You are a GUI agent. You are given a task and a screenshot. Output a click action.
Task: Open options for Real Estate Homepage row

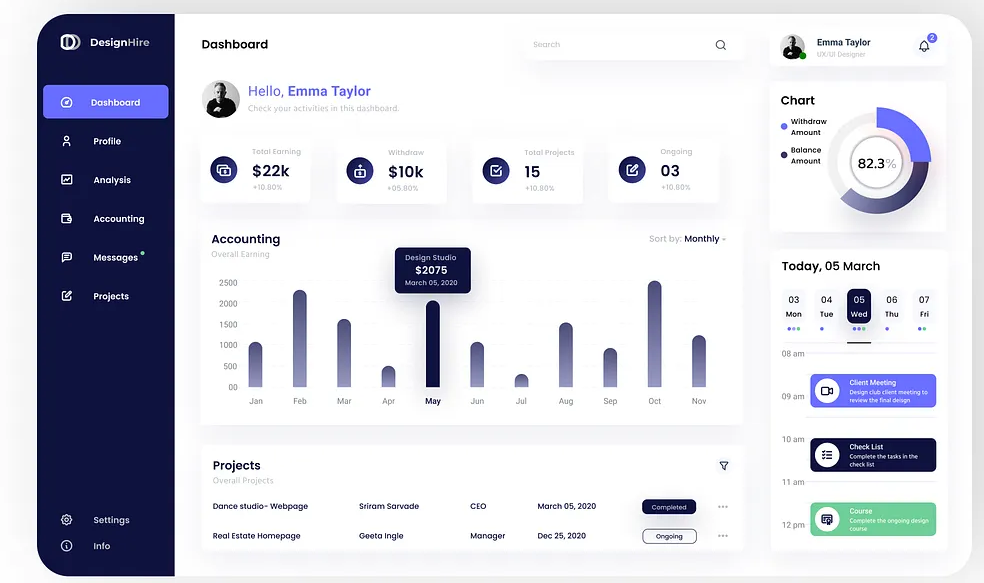[x=723, y=536]
